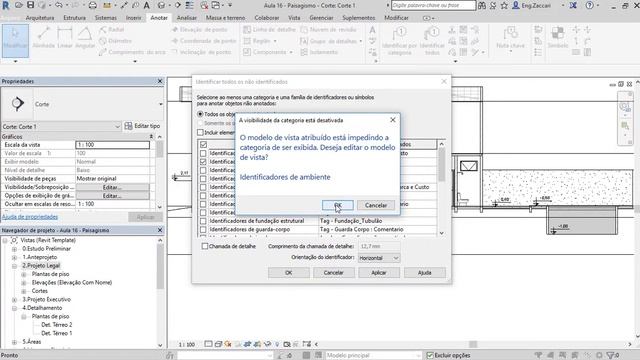Click the Save icon in quick access toolbar

pos(31,5)
